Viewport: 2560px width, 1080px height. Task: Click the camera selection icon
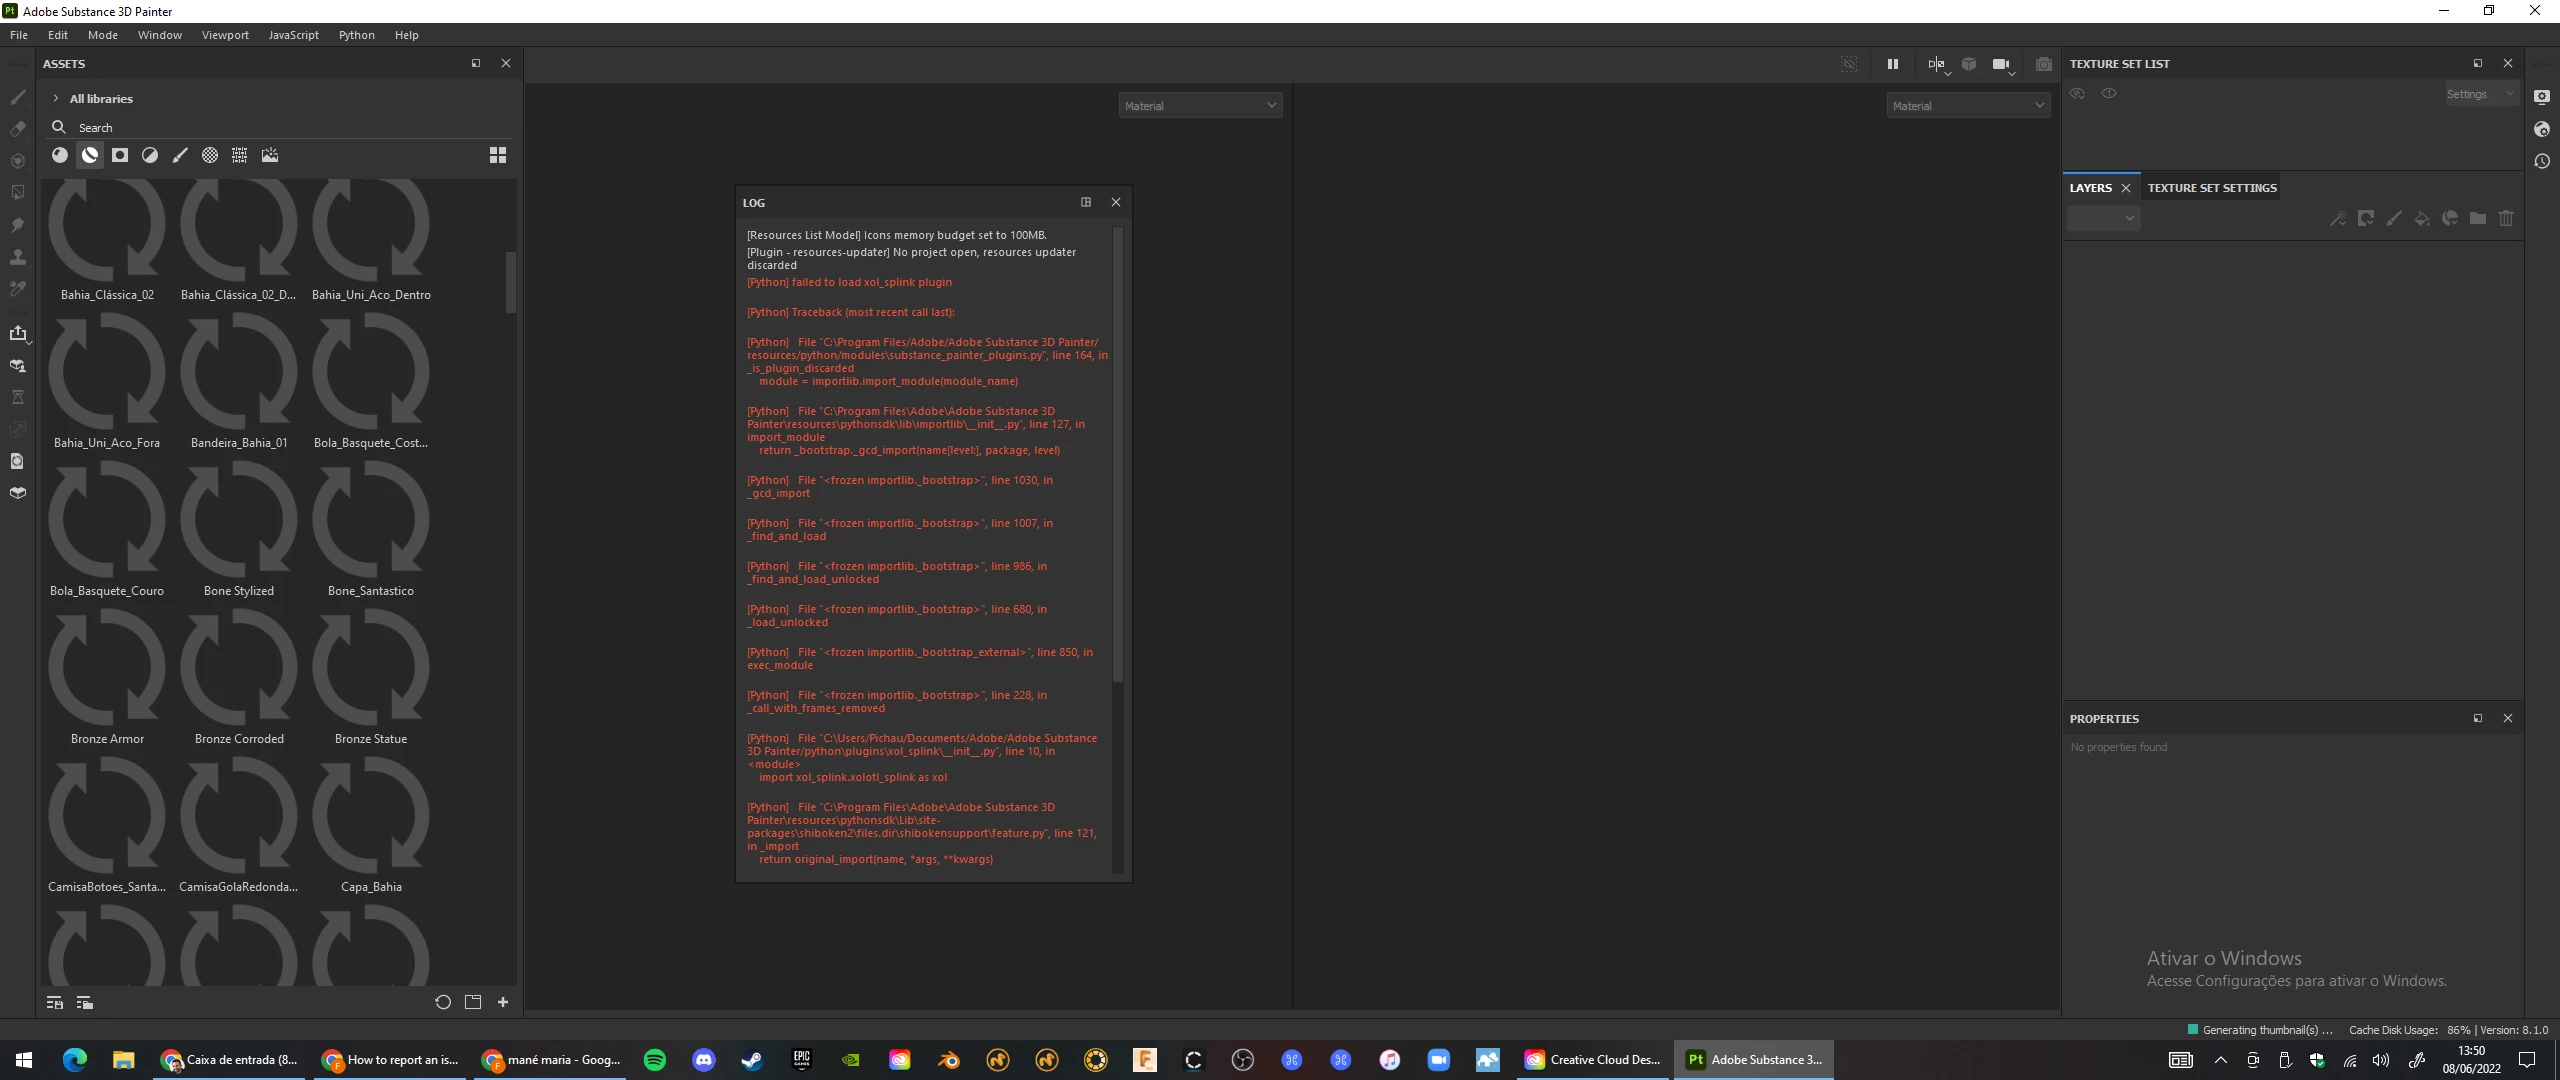(x=2001, y=64)
